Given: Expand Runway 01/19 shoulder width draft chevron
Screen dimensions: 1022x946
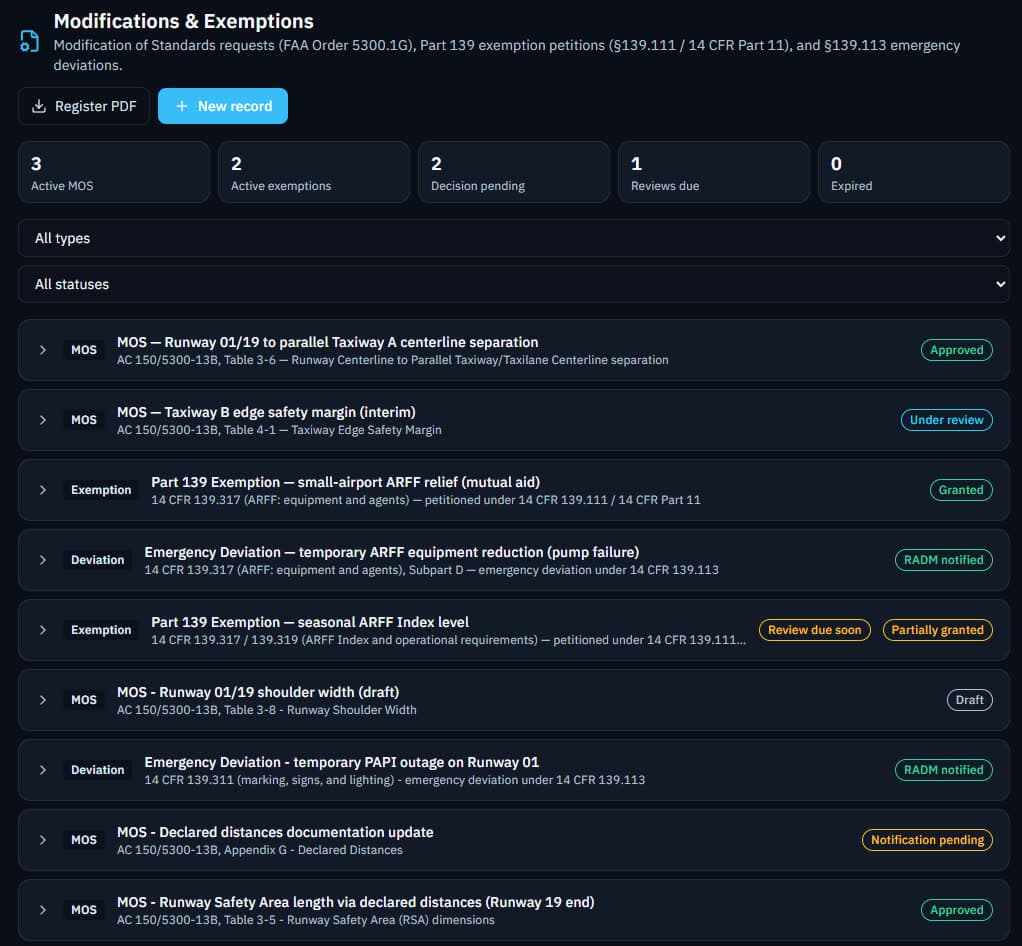Looking at the screenshot, I should coord(42,700).
